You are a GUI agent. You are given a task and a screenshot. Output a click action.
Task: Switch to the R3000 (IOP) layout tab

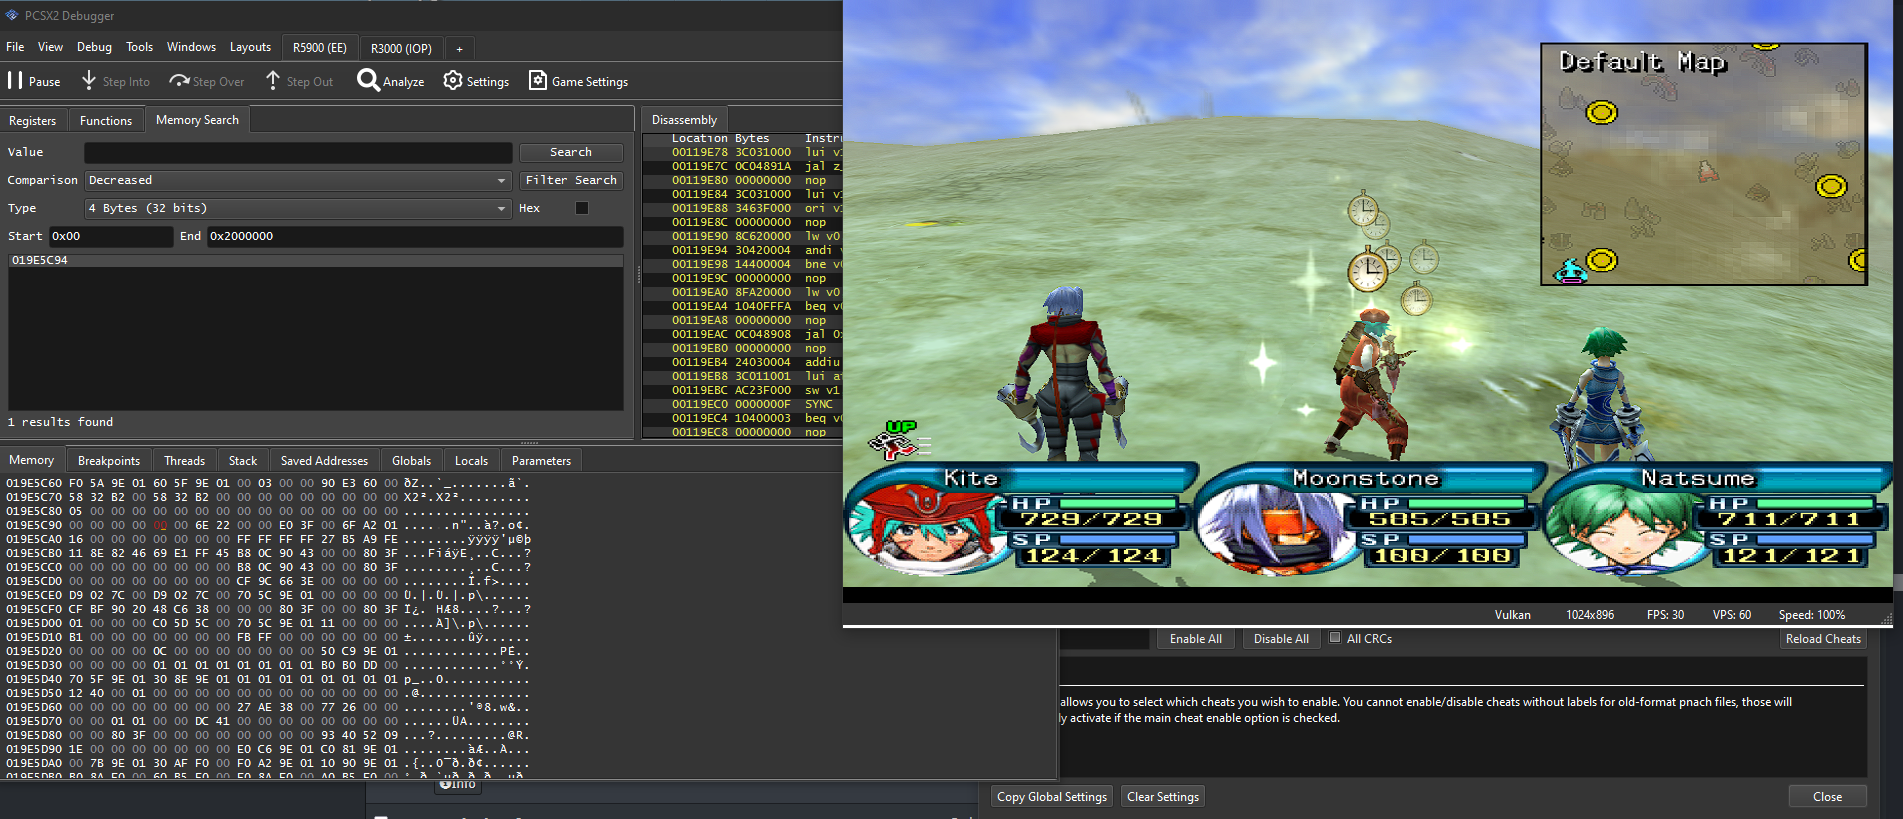click(x=401, y=48)
